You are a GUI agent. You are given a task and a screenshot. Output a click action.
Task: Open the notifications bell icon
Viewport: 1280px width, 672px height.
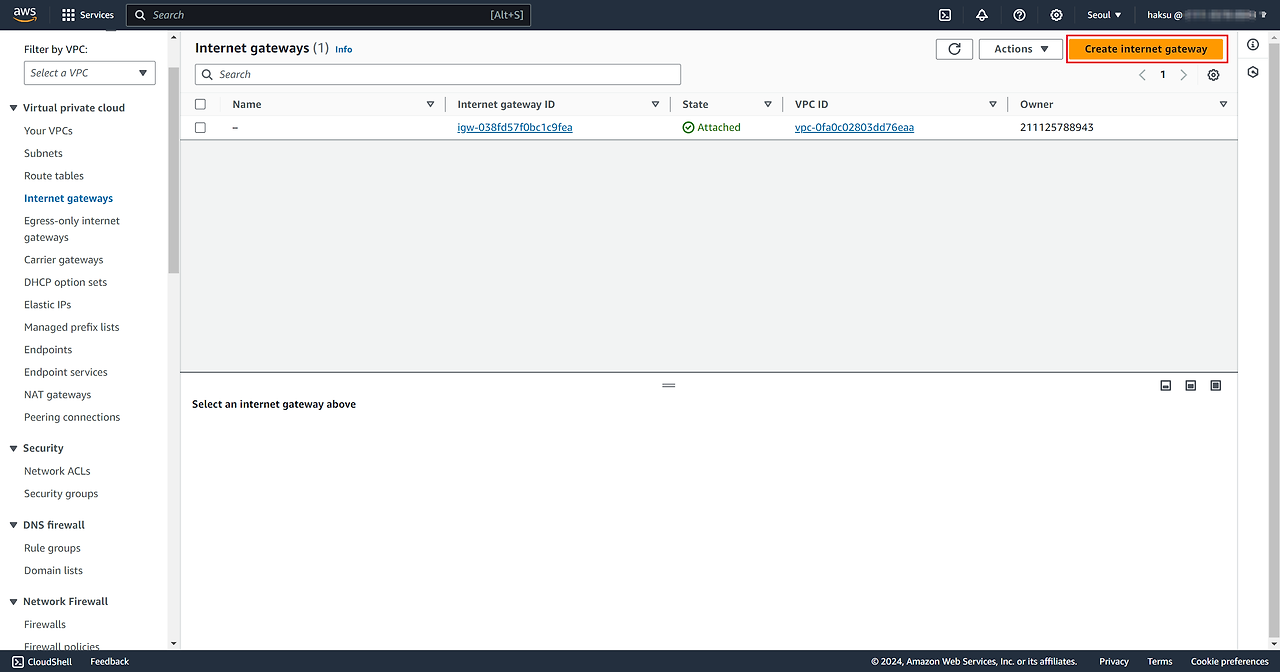[x=982, y=15]
